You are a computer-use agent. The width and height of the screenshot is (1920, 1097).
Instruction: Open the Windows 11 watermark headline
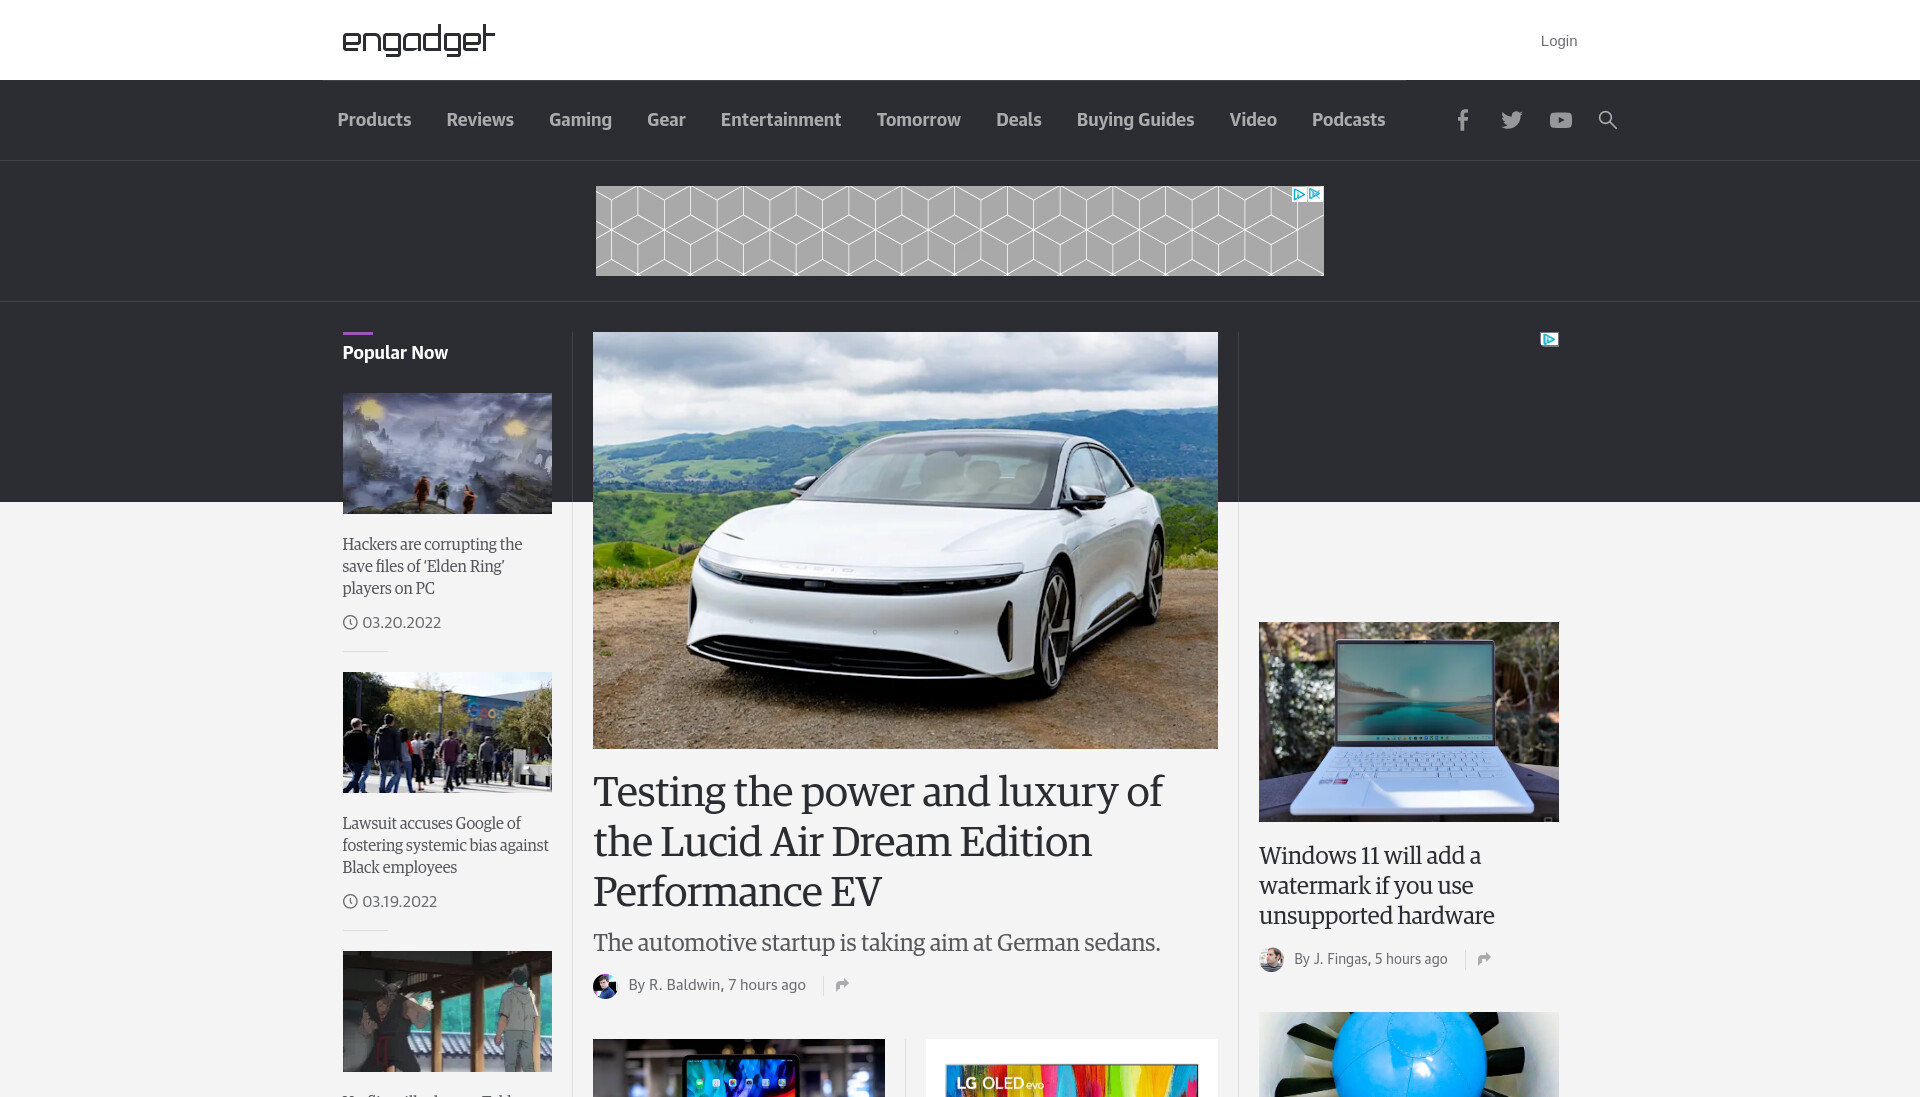pos(1376,885)
